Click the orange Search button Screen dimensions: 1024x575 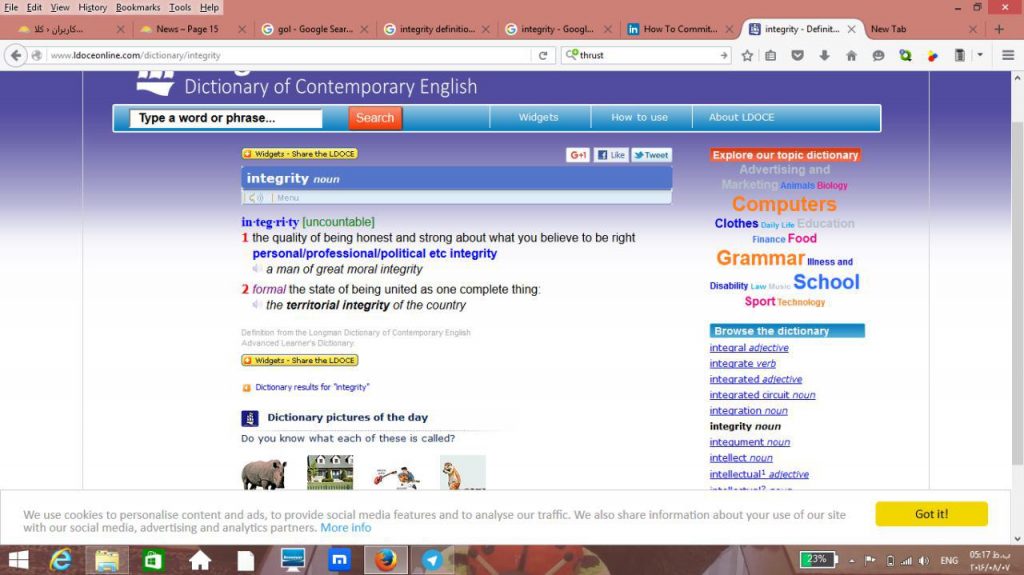click(375, 118)
